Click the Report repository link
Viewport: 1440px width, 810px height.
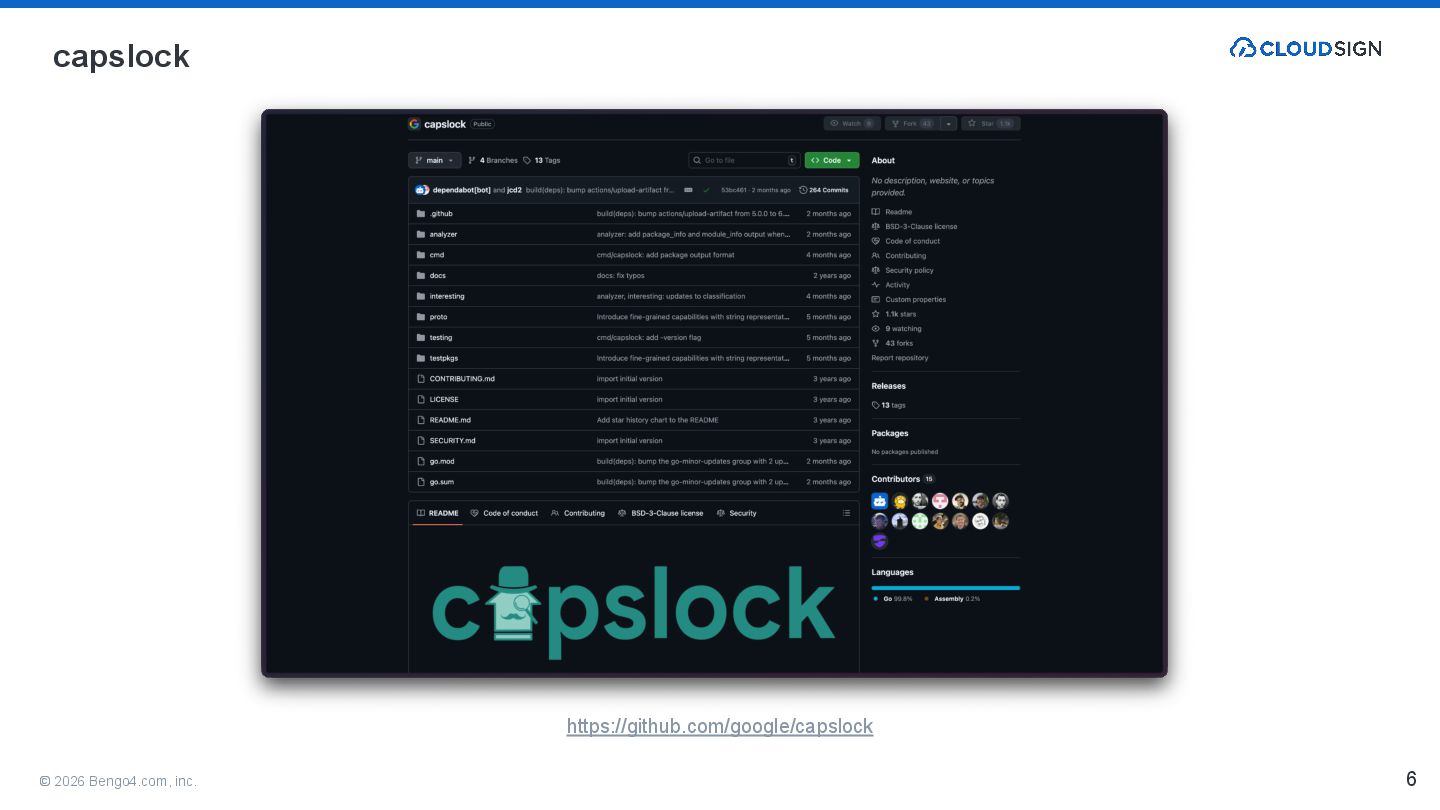point(900,358)
